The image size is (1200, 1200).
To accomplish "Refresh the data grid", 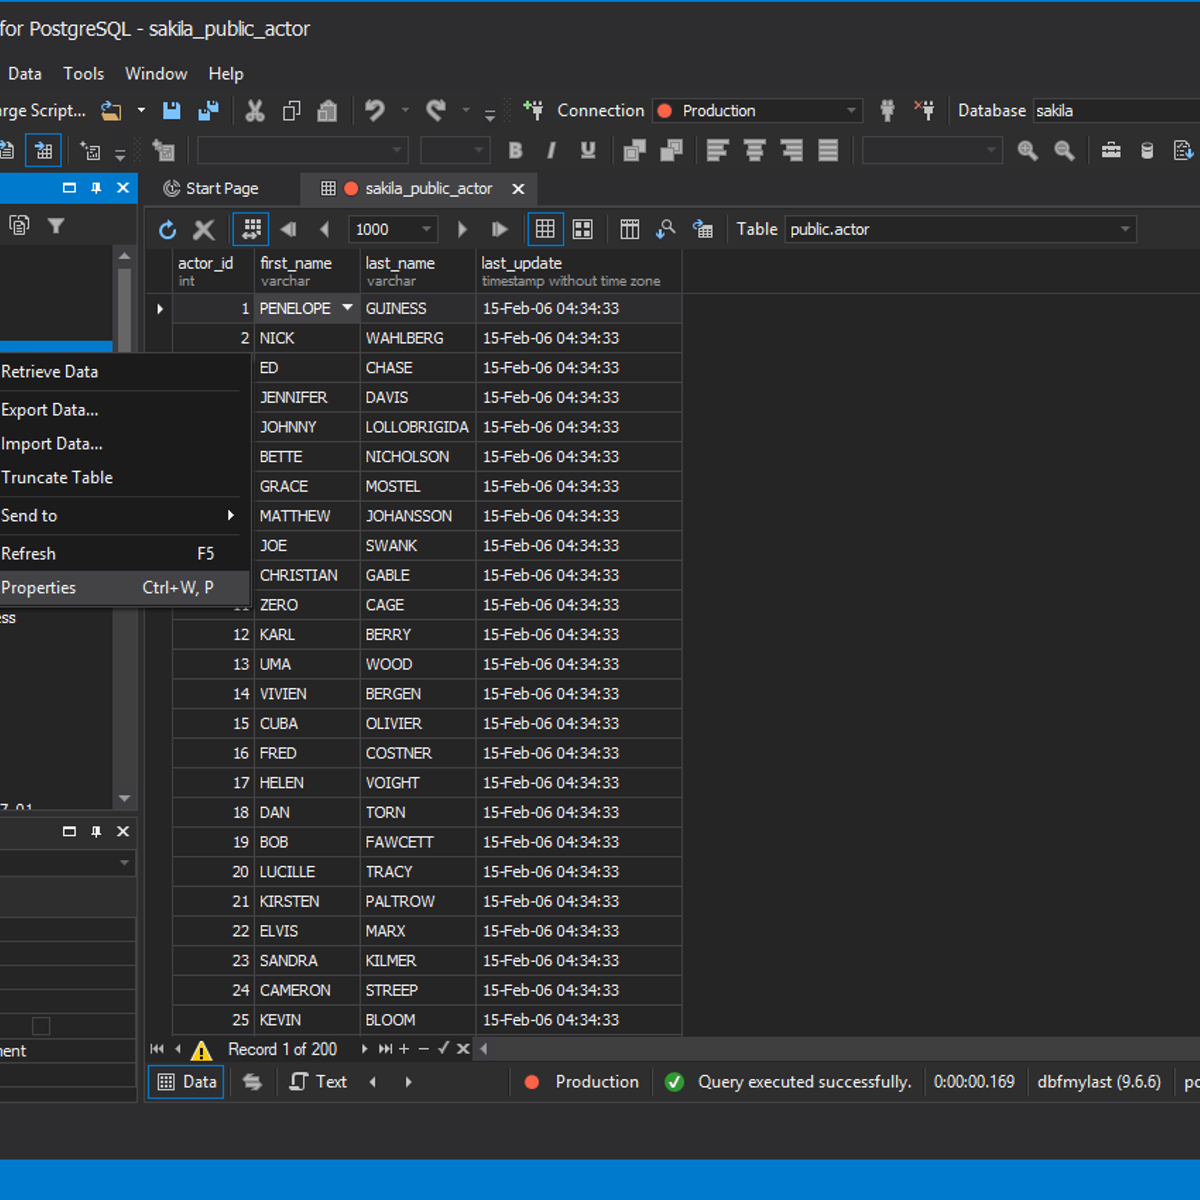I will 167,229.
